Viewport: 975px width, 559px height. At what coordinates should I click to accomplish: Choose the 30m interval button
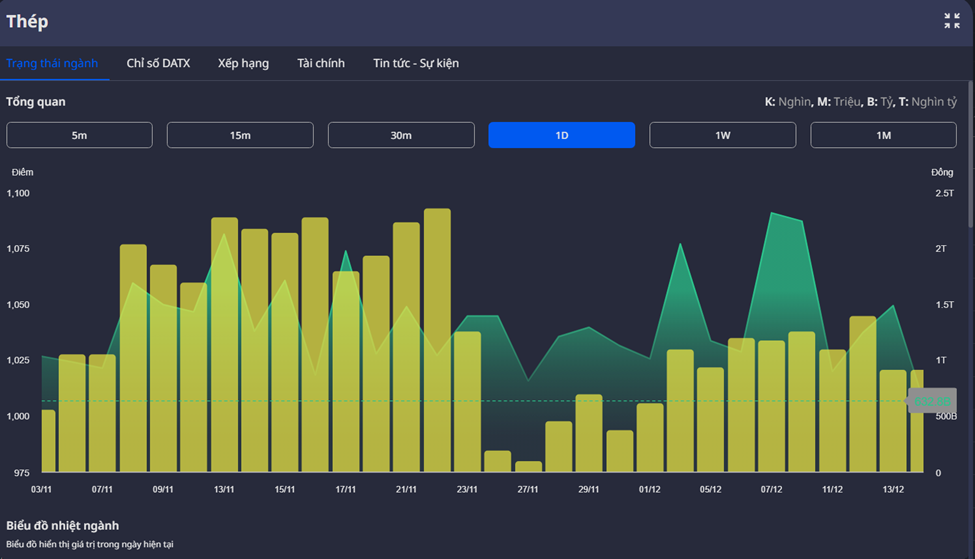tap(401, 135)
